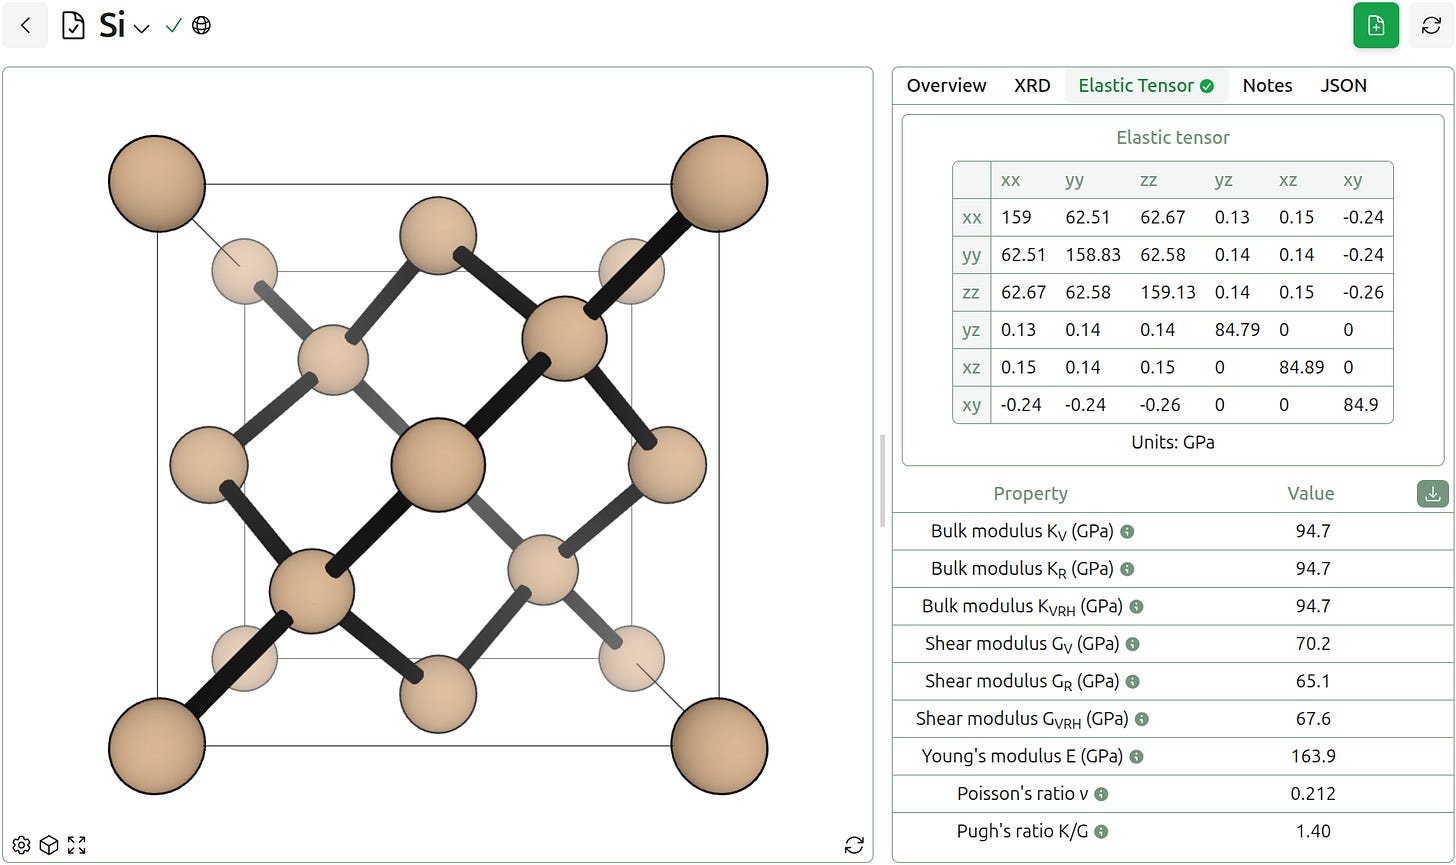The image size is (1456, 865).
Task: Open the JSON tab
Action: click(x=1343, y=86)
